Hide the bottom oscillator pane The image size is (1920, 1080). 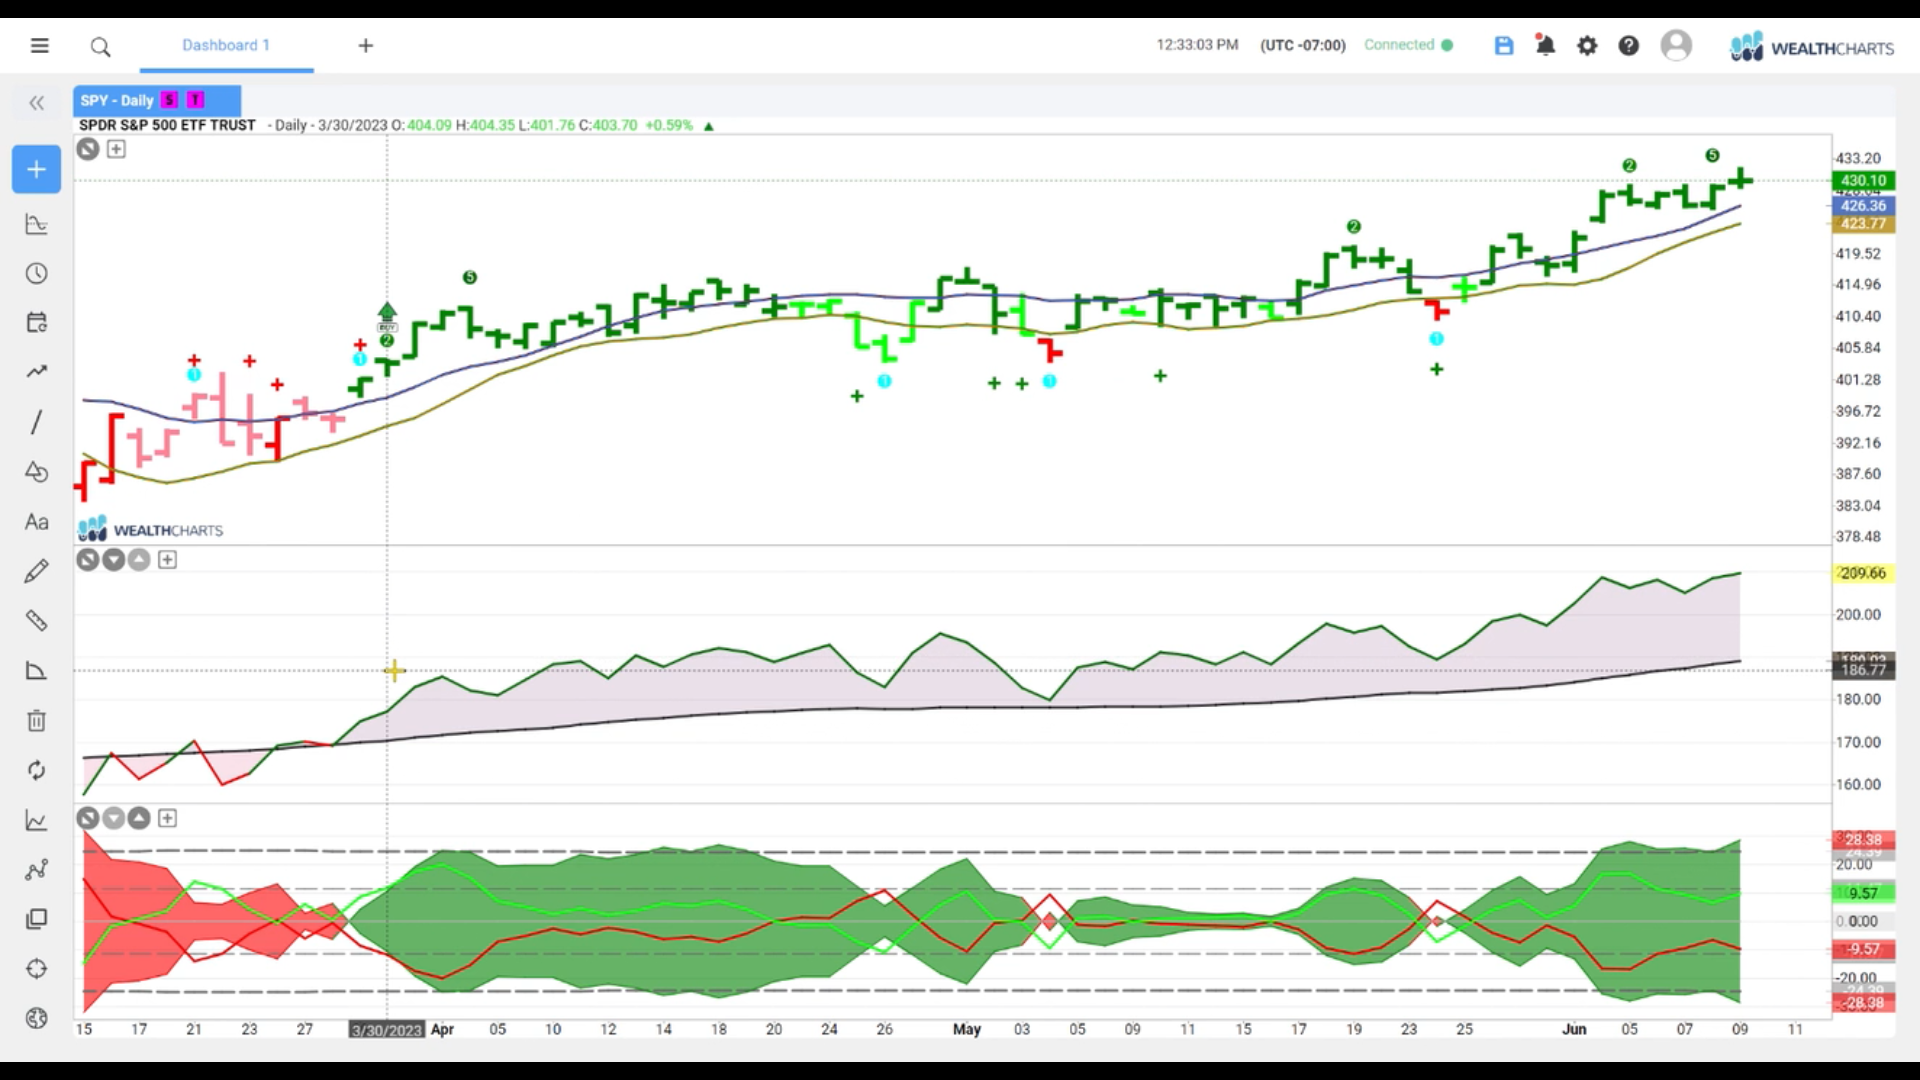tap(88, 819)
